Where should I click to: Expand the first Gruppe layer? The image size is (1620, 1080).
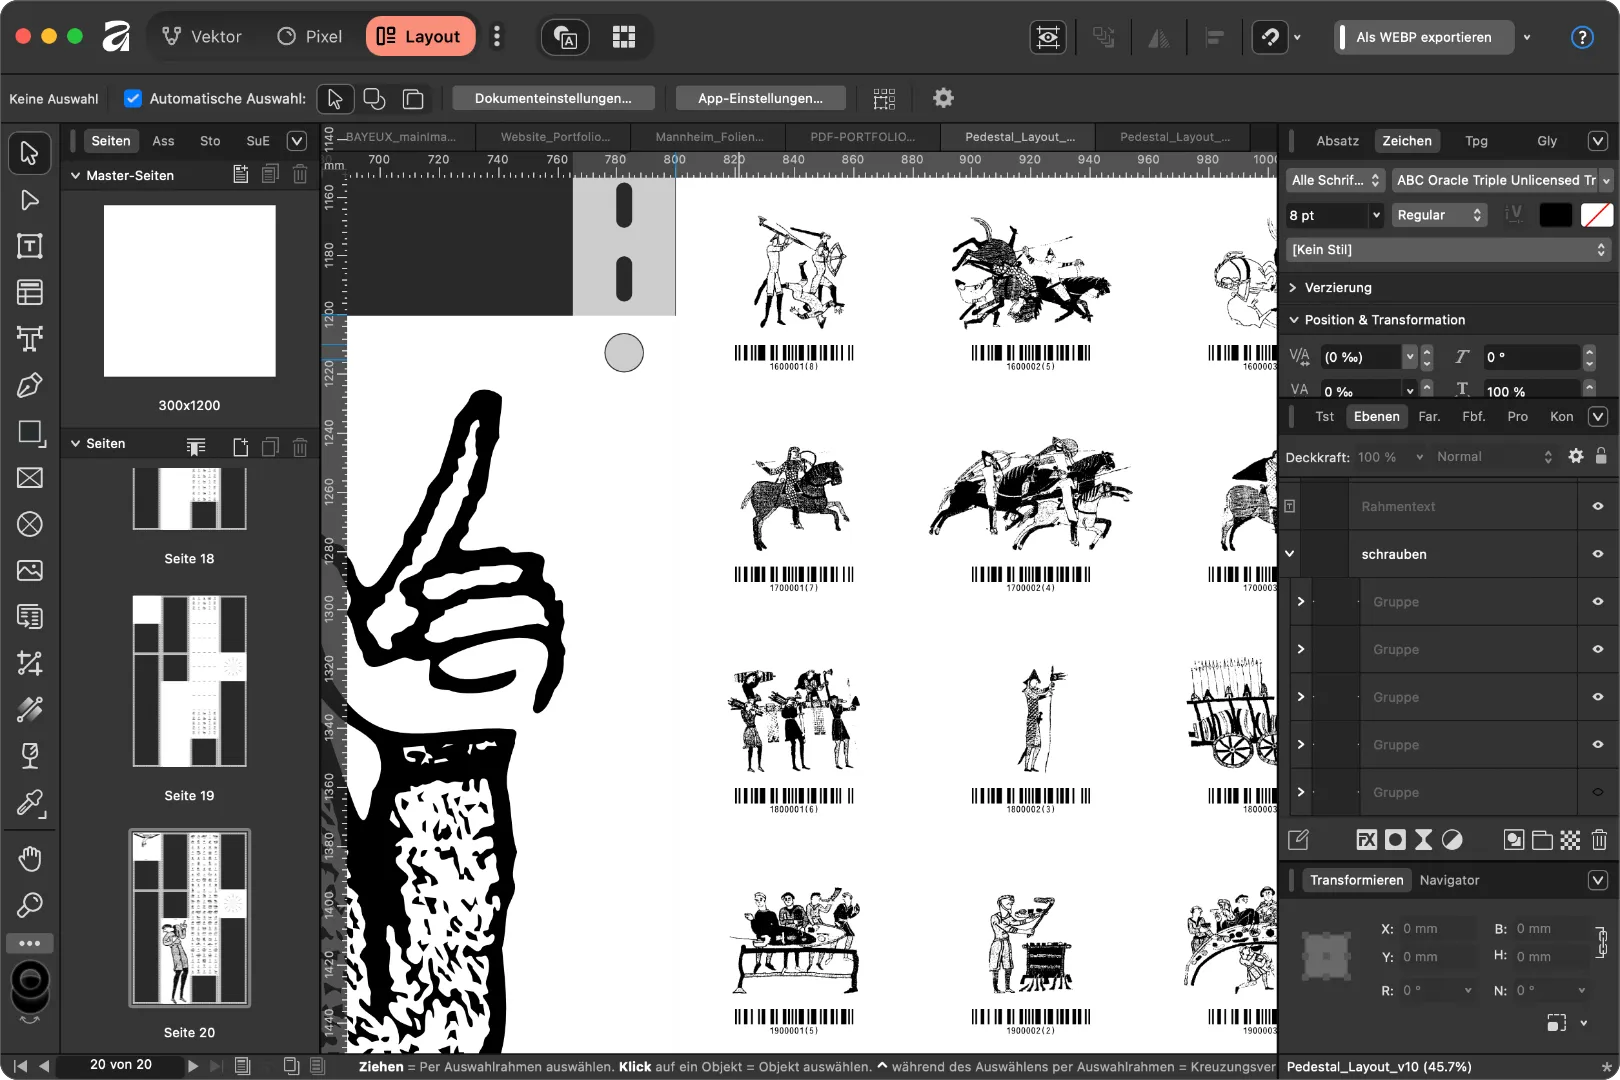tap(1299, 601)
